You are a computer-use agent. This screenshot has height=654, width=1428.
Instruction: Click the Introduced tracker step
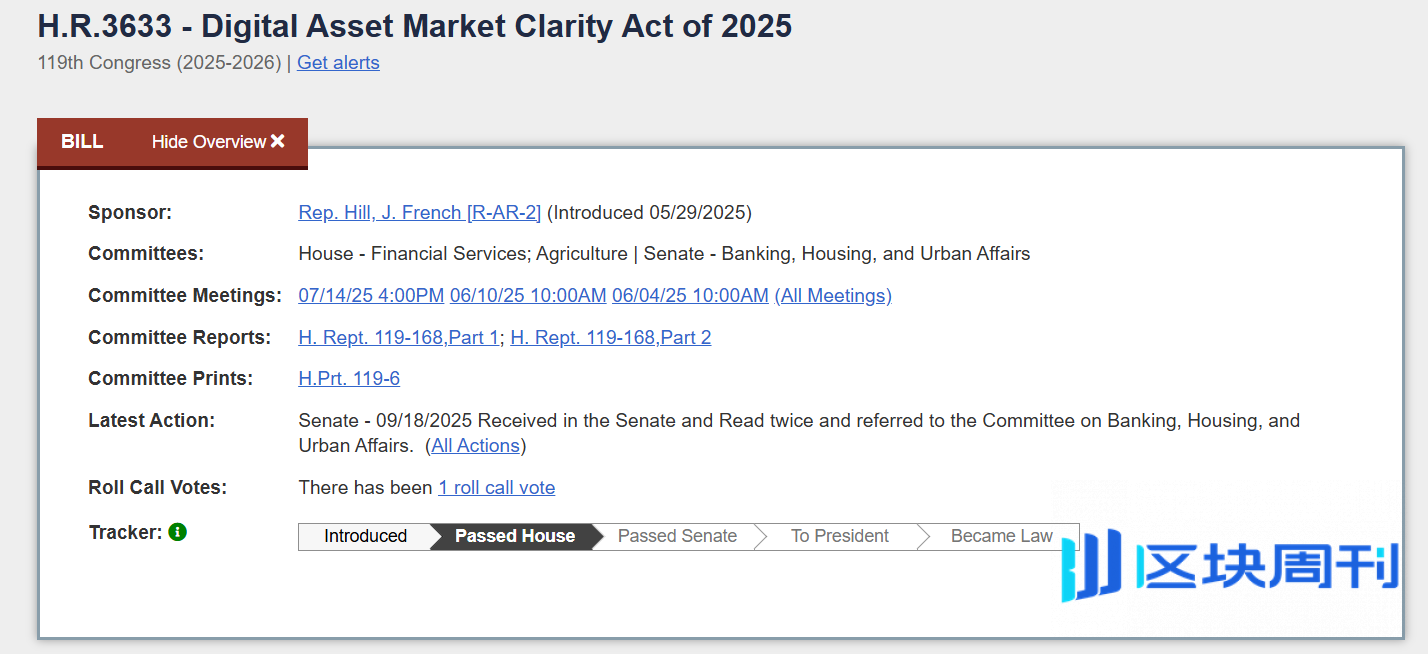click(365, 537)
